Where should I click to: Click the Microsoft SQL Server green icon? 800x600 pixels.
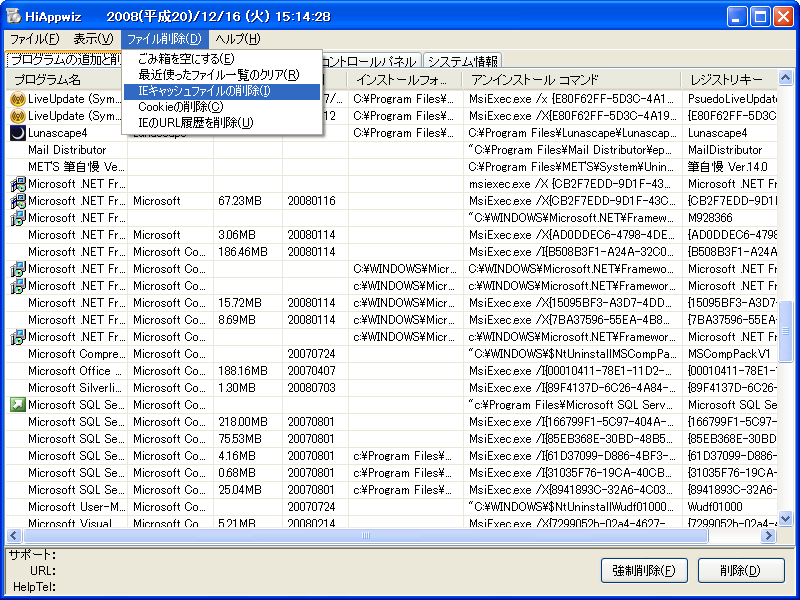click(18, 405)
